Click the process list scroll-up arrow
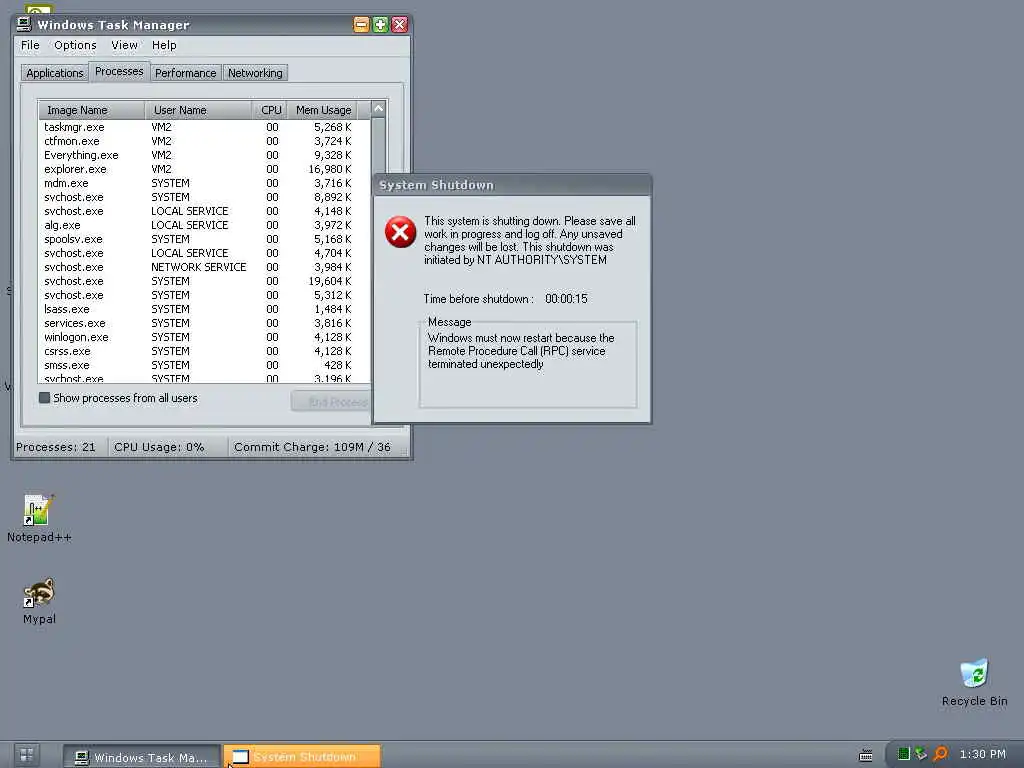 pos(378,109)
